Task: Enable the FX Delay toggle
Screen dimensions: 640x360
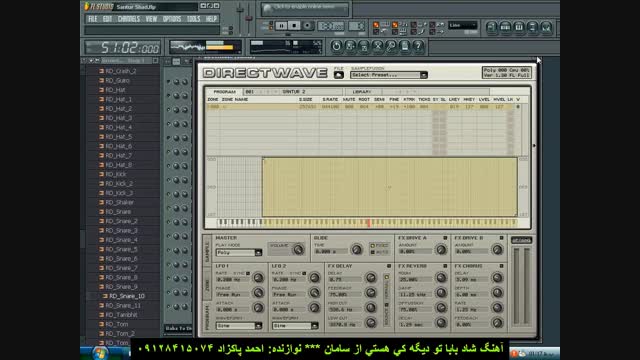Action: (389, 266)
